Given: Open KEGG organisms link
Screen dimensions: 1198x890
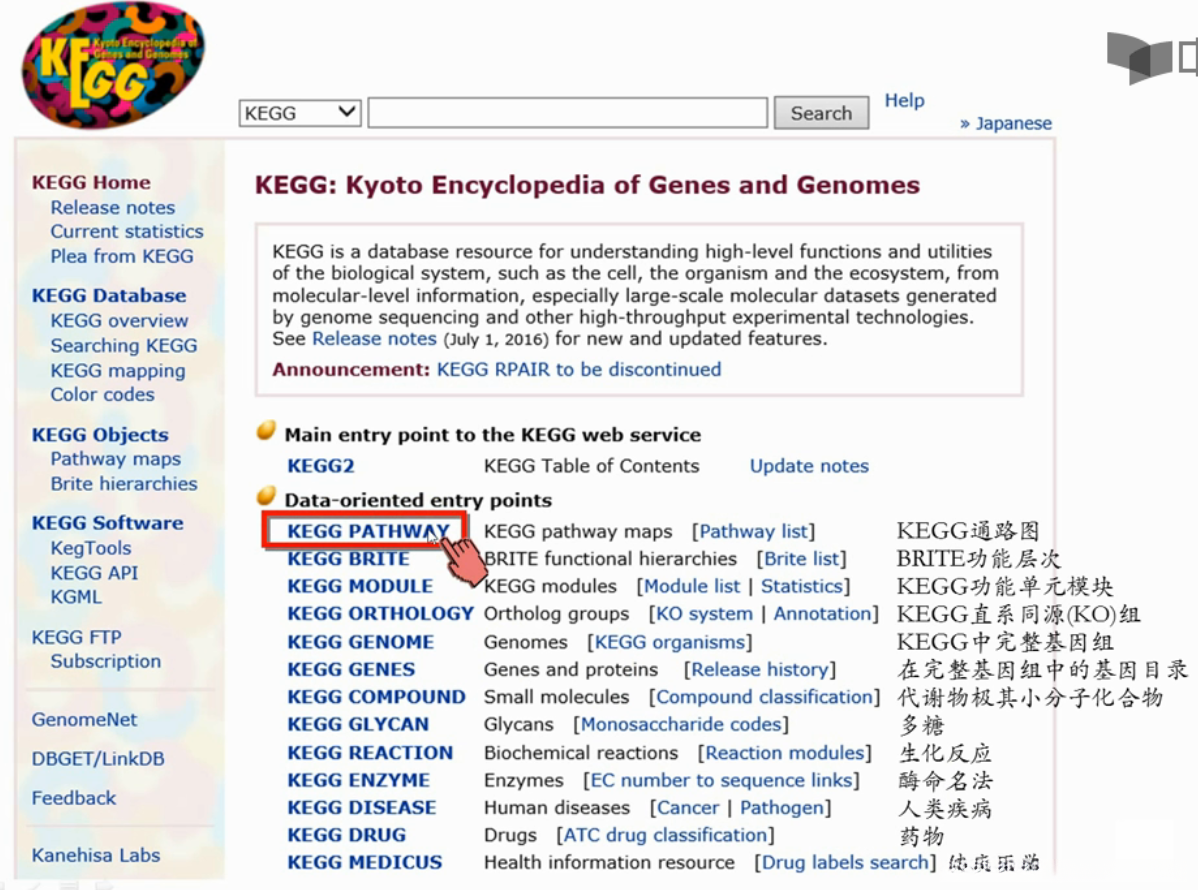Looking at the screenshot, I should click(670, 642).
